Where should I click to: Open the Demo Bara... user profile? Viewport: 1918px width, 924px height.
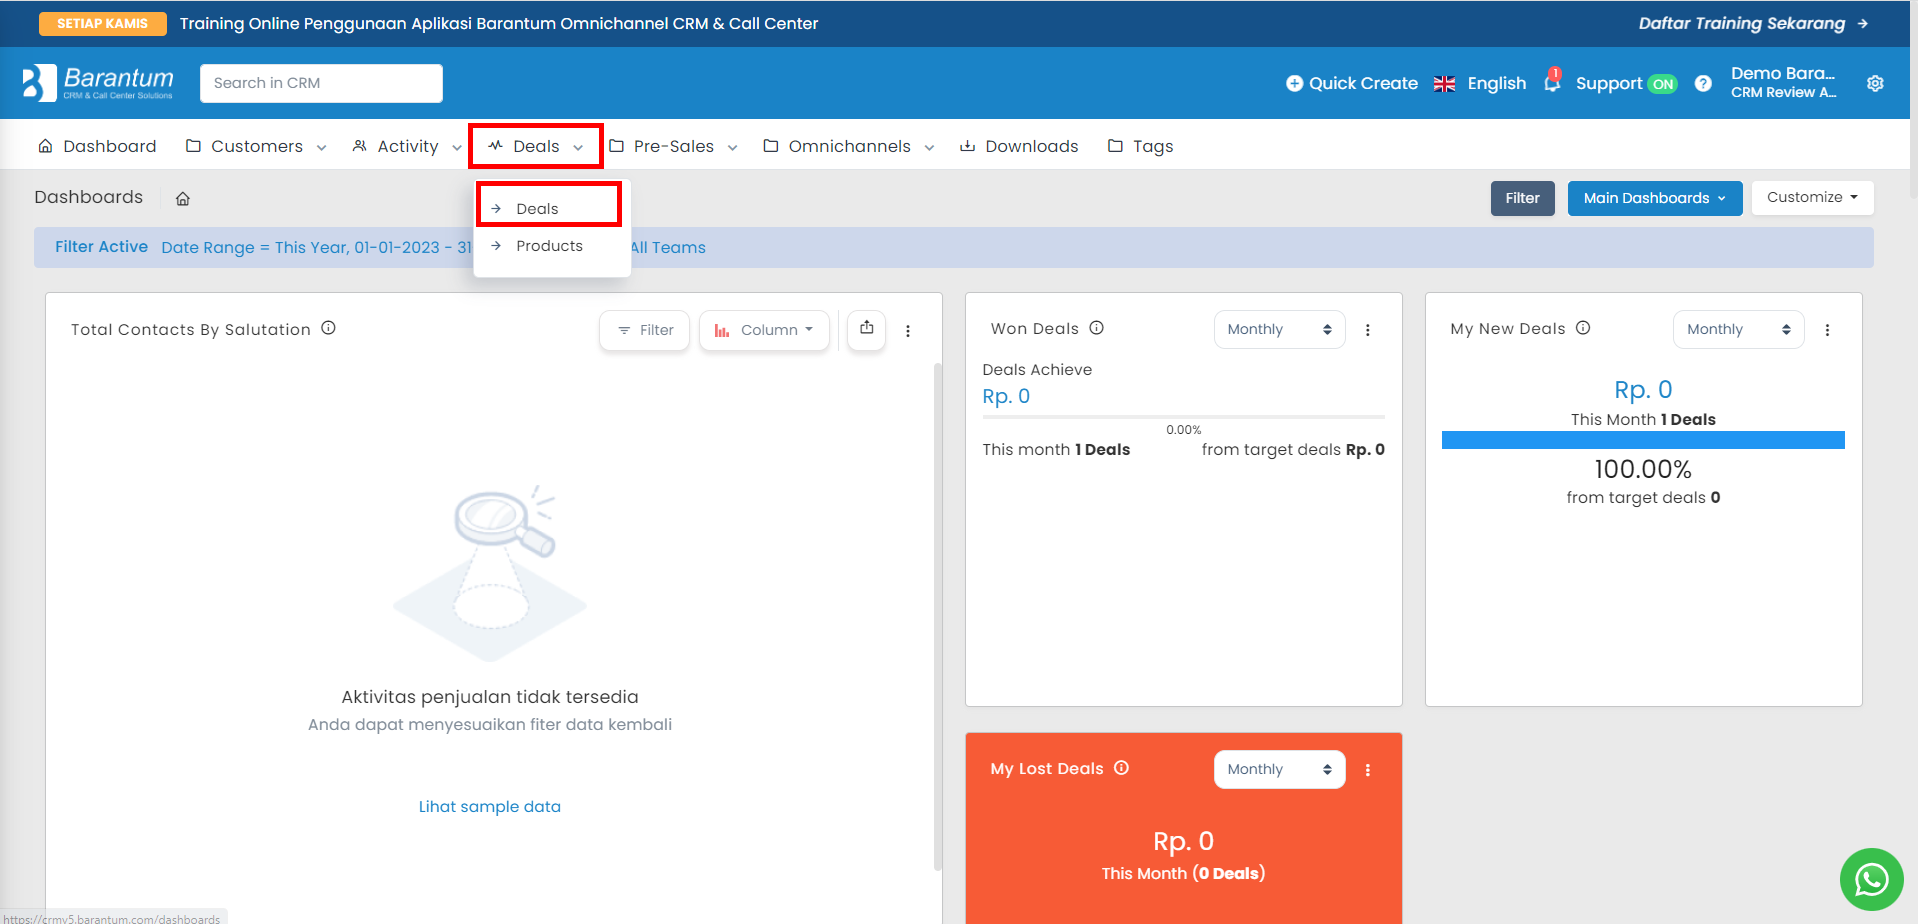(x=1783, y=82)
